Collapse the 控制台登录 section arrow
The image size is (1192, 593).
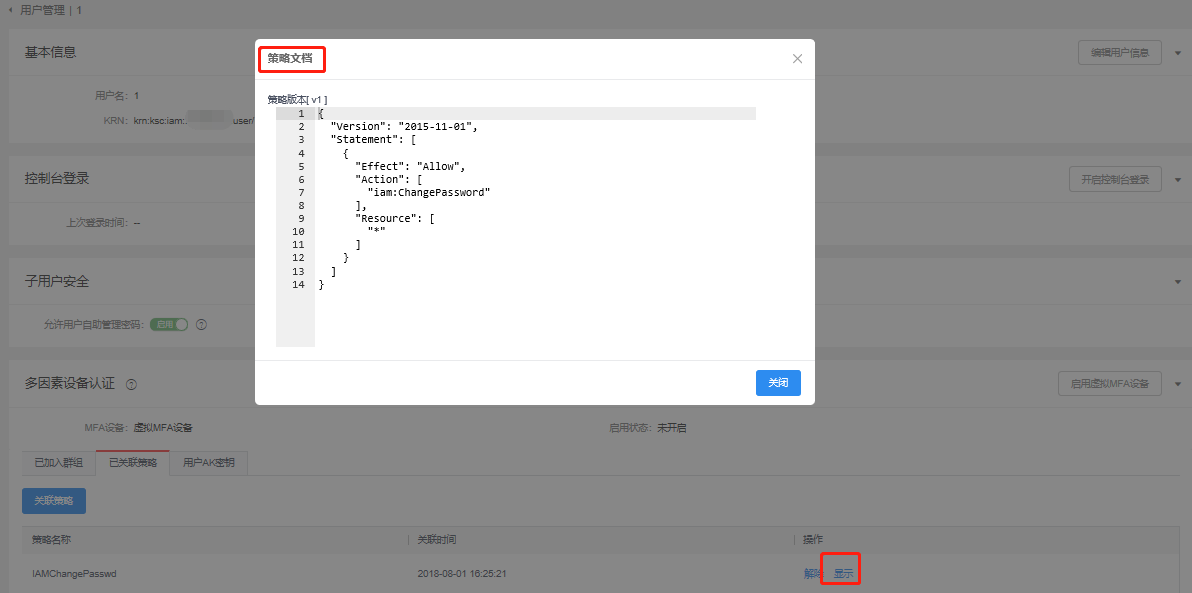point(1177,180)
